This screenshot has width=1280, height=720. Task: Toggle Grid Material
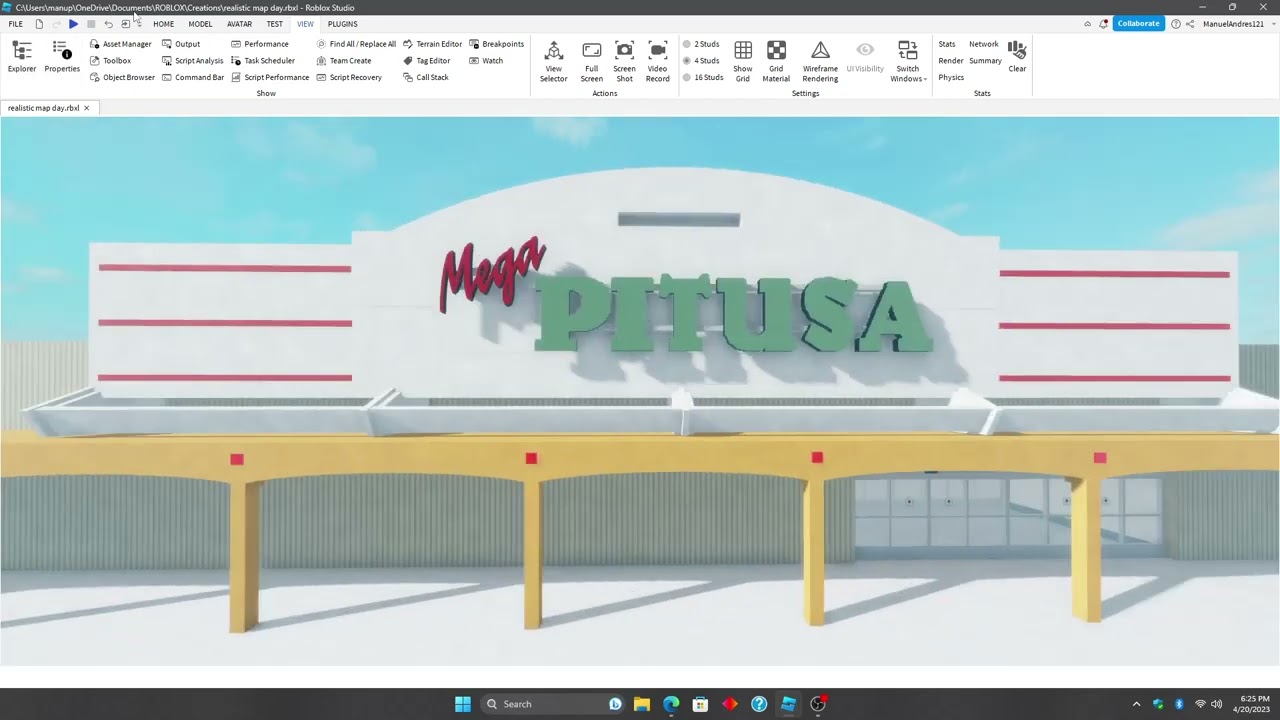776,61
